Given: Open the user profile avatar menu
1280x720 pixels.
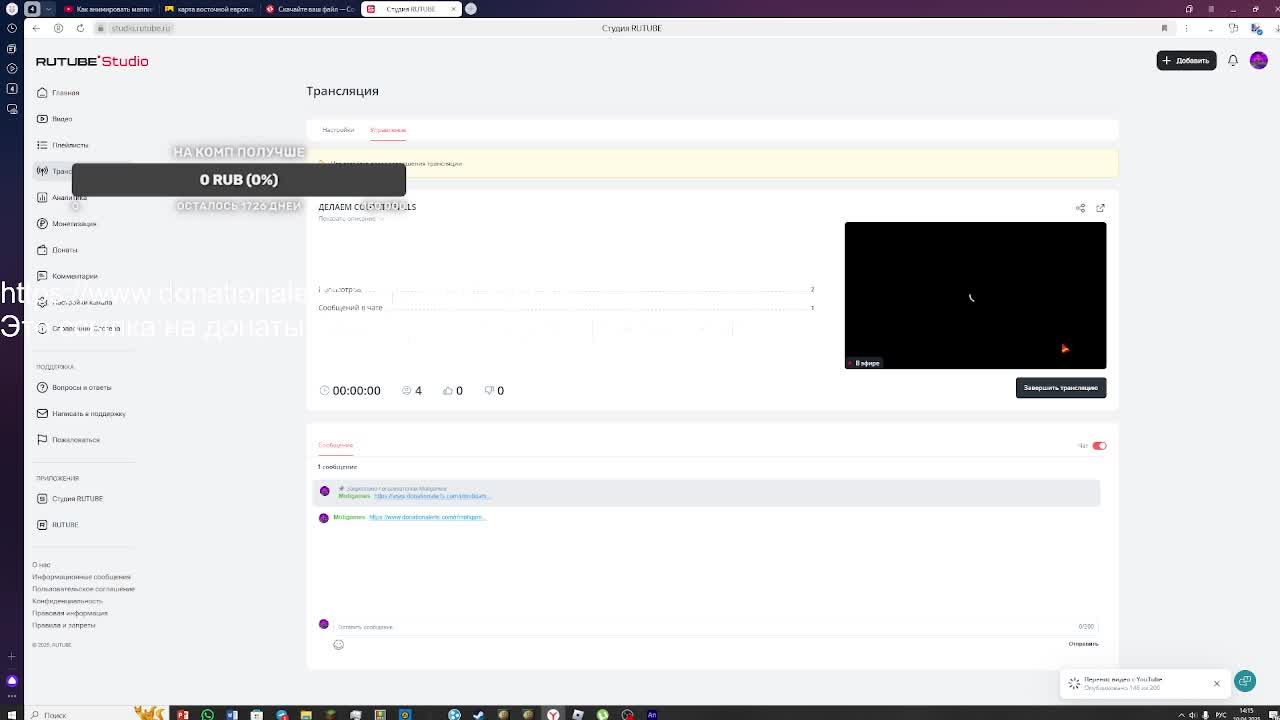Looking at the screenshot, I should [1258, 60].
